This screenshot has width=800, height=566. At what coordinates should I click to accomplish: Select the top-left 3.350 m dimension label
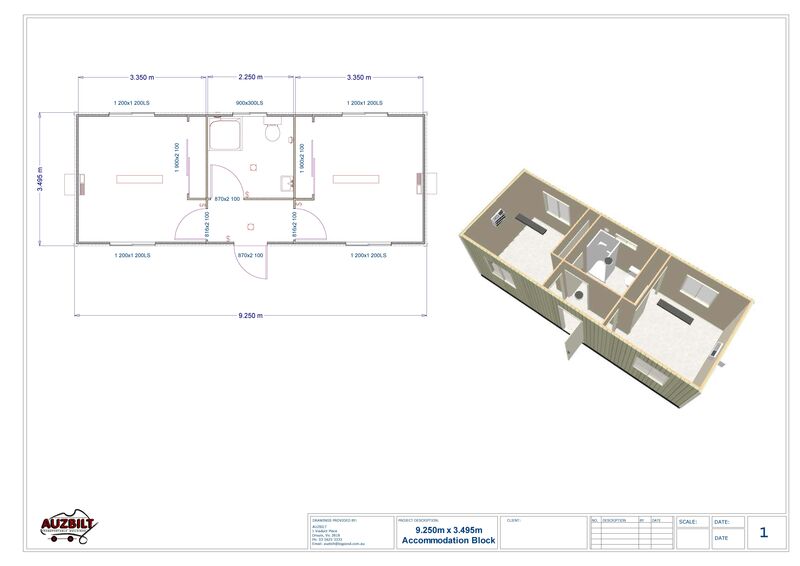142,77
